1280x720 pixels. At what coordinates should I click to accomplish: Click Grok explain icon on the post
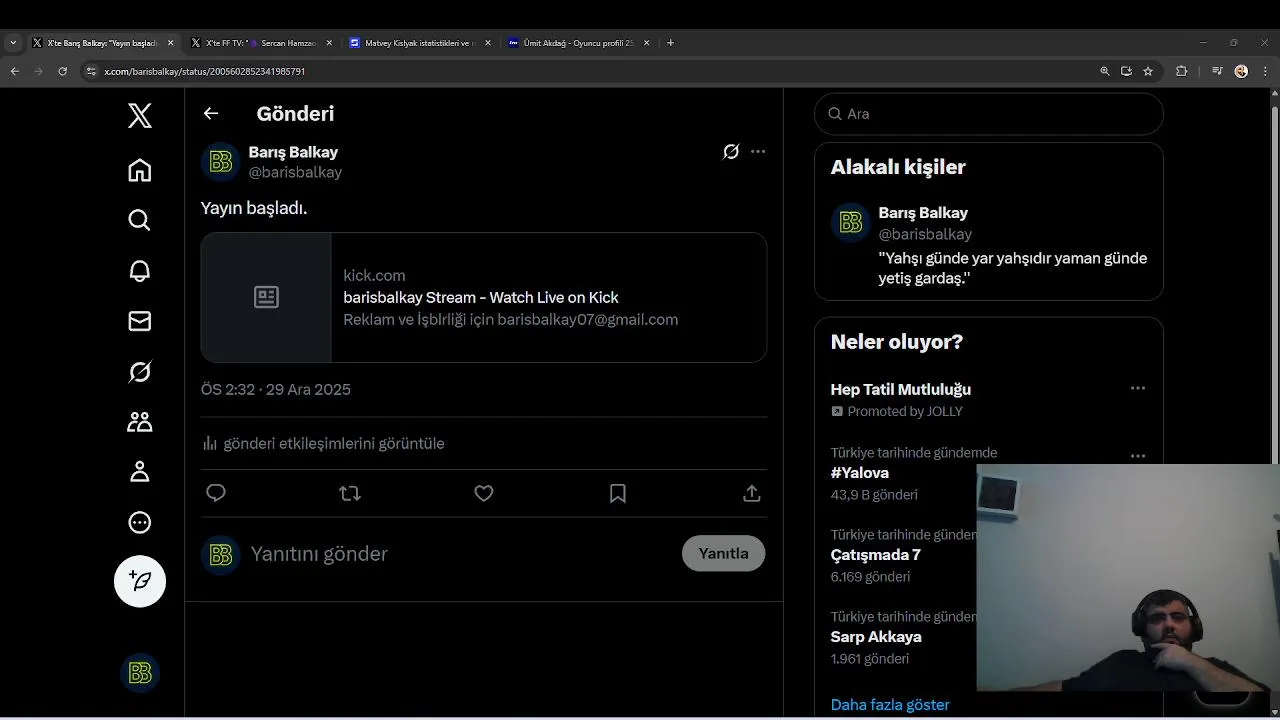coord(731,152)
